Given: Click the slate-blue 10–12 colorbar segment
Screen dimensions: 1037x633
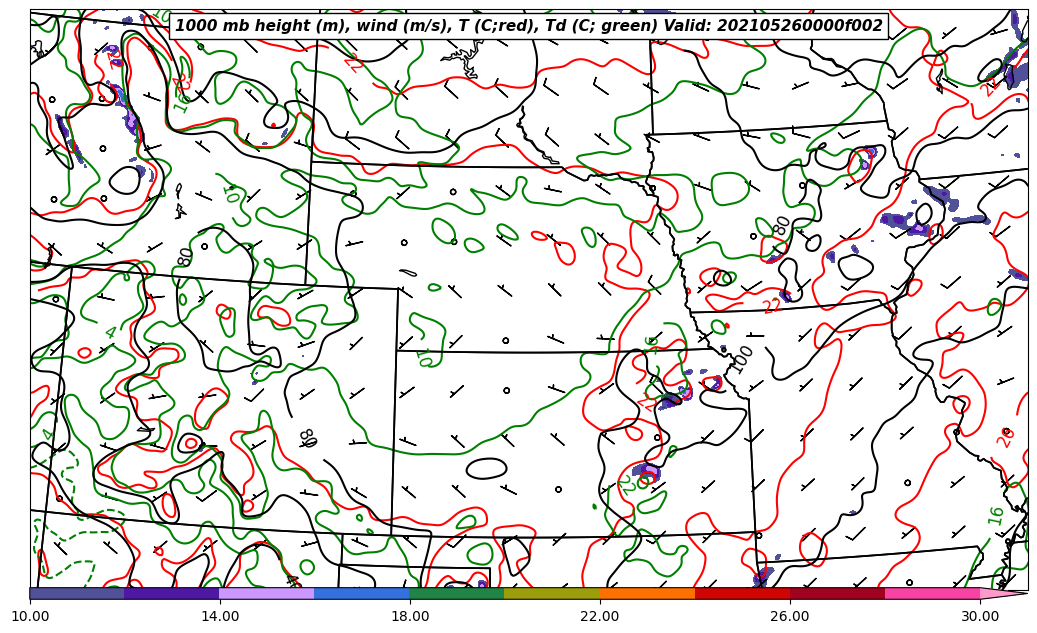Looking at the screenshot, I should click(x=77, y=593).
